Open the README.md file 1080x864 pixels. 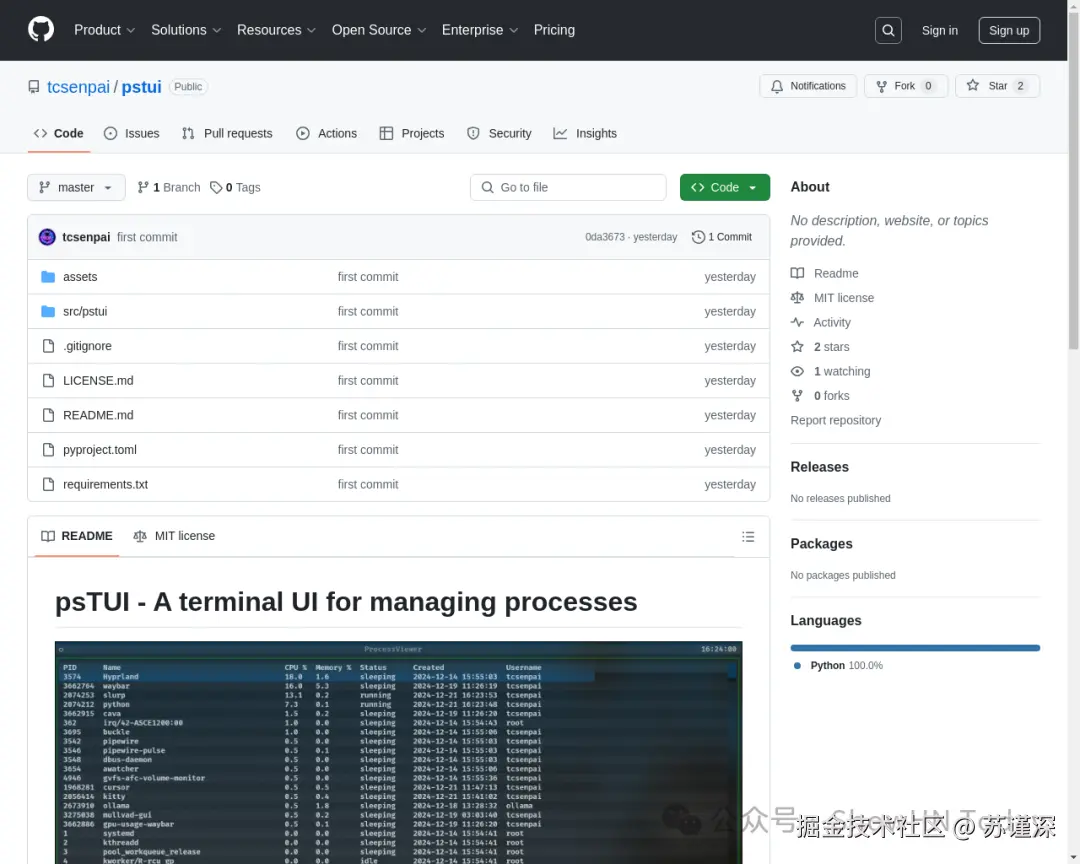(x=98, y=415)
